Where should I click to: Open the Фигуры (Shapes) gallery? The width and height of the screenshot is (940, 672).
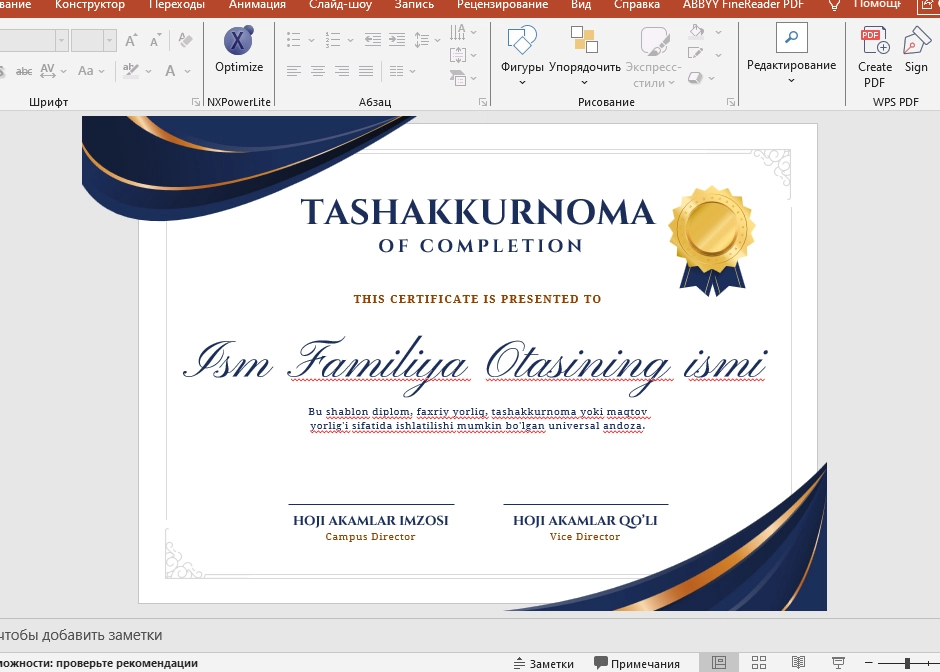[x=521, y=55]
